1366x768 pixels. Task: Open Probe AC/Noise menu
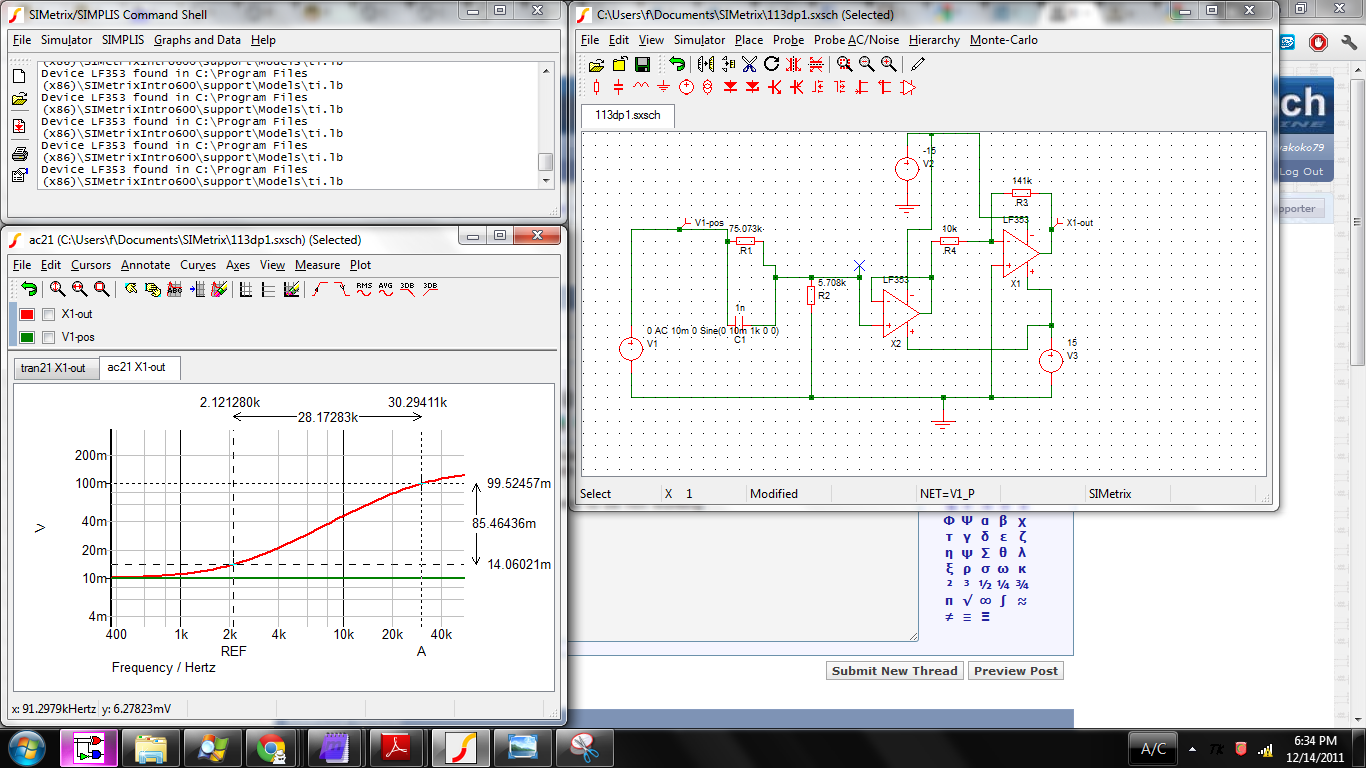click(x=856, y=40)
